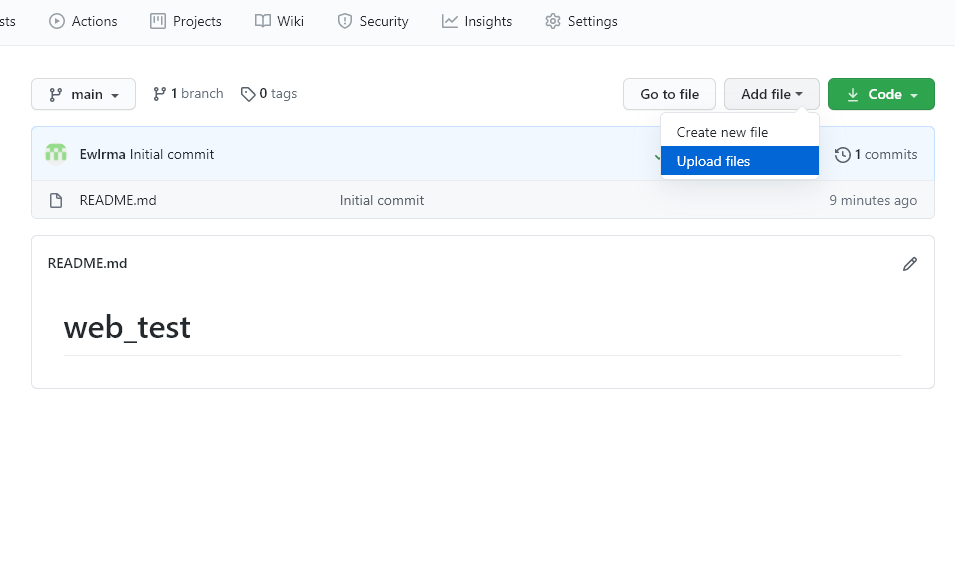
Task: Click the play icon beside Actions
Action: (57, 21)
